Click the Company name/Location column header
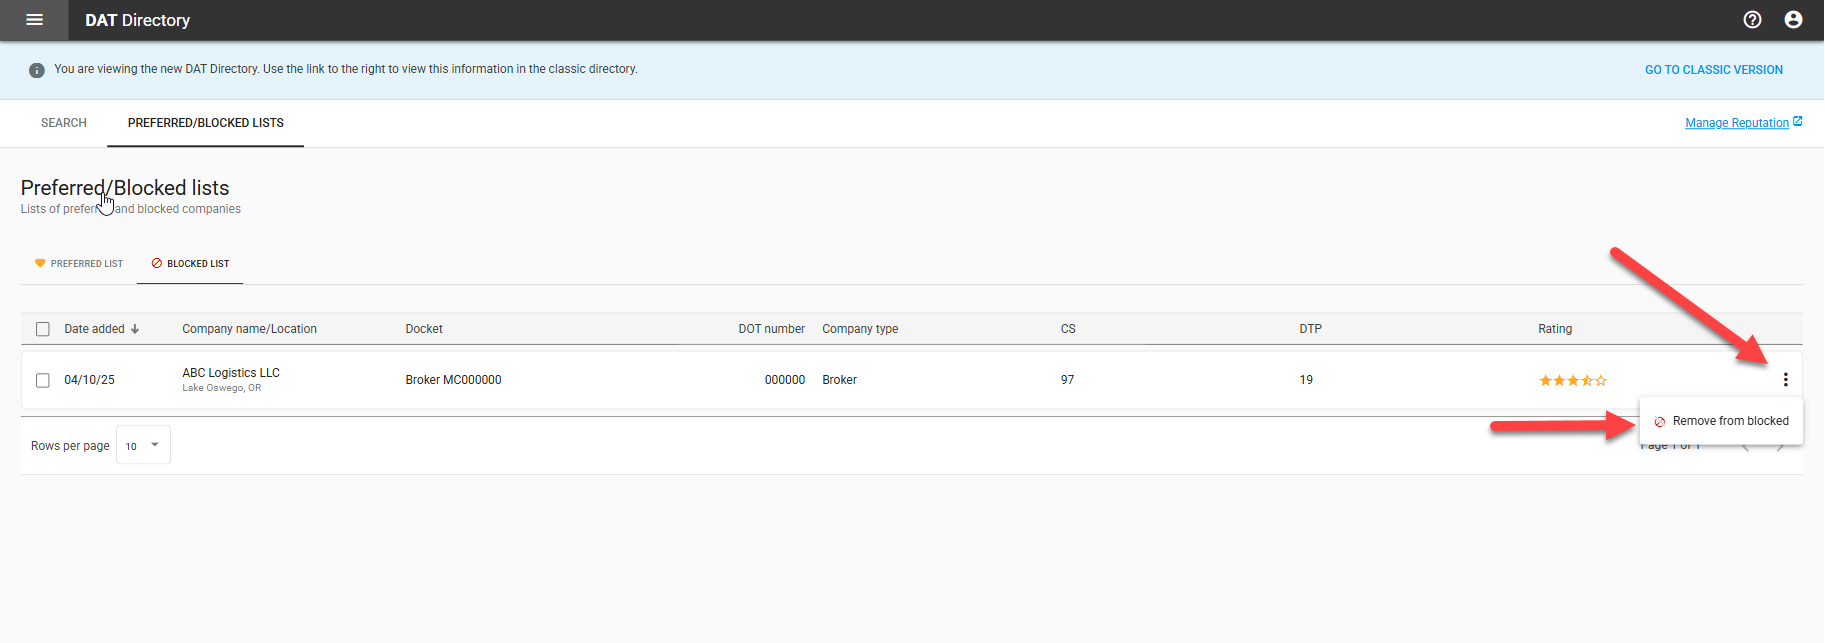Viewport: 1825px width, 643px height. pos(249,329)
